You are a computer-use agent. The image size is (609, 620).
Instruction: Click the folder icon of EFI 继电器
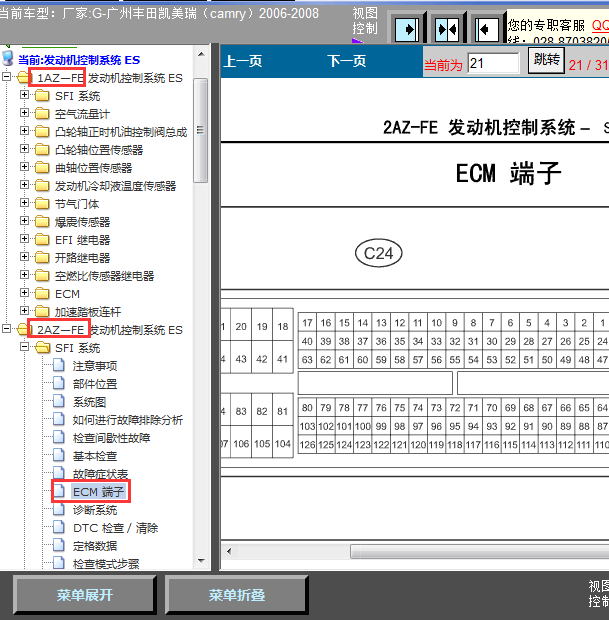click(x=42, y=240)
